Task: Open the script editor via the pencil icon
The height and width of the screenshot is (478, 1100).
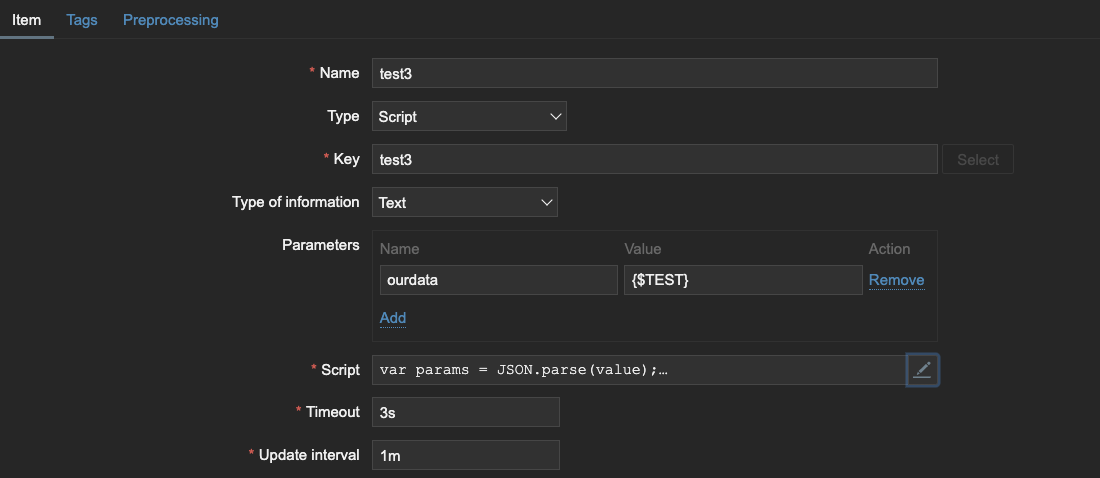Action: coord(923,370)
